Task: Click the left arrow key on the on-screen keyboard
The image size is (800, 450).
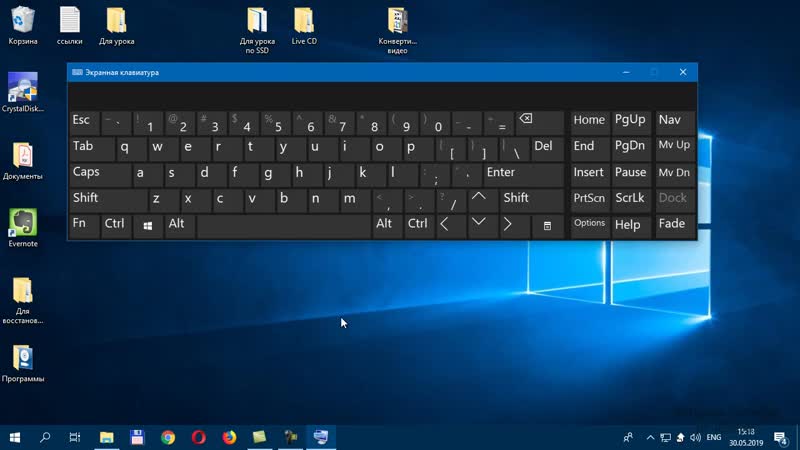Action: pyautogui.click(x=451, y=226)
